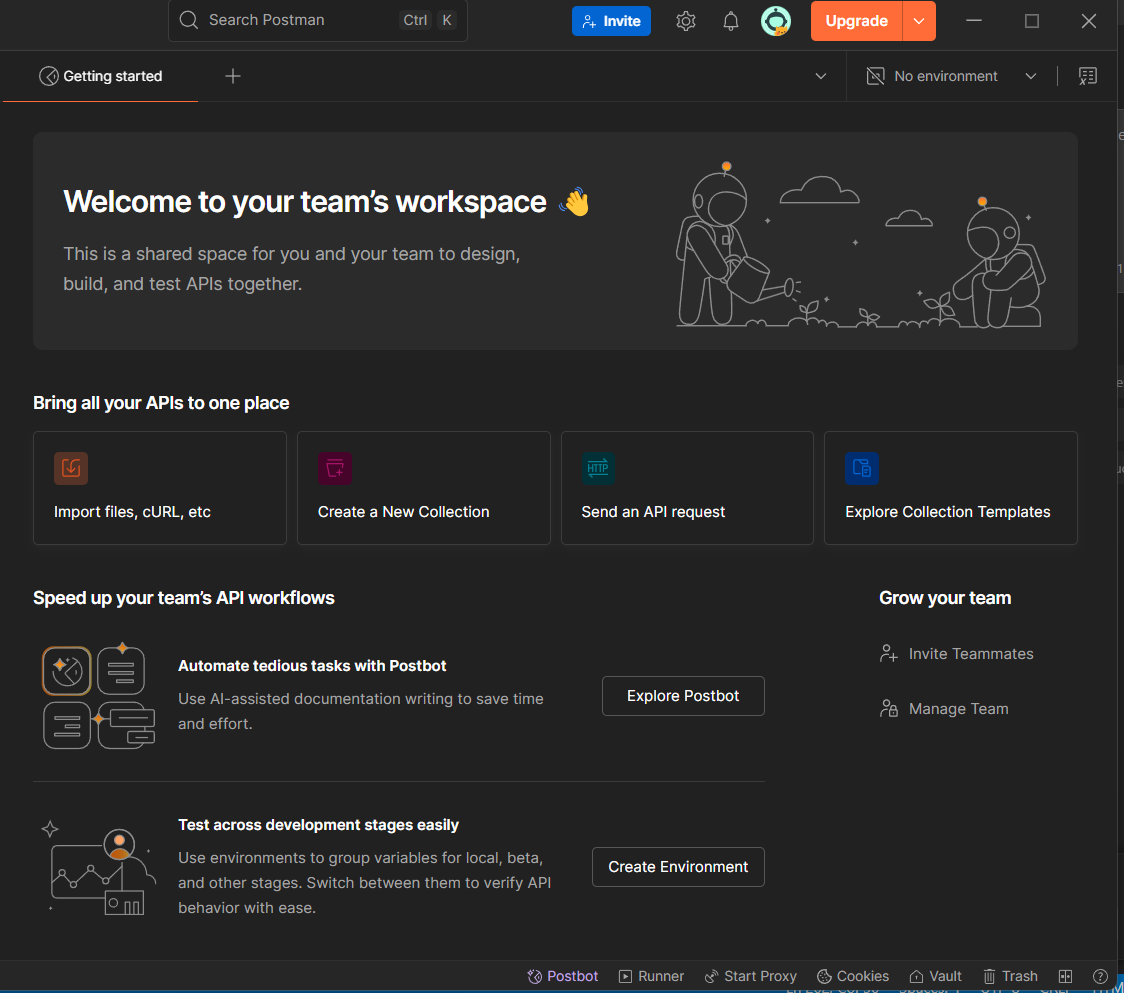Open the notifications bell
The height and width of the screenshot is (993, 1124).
point(731,21)
